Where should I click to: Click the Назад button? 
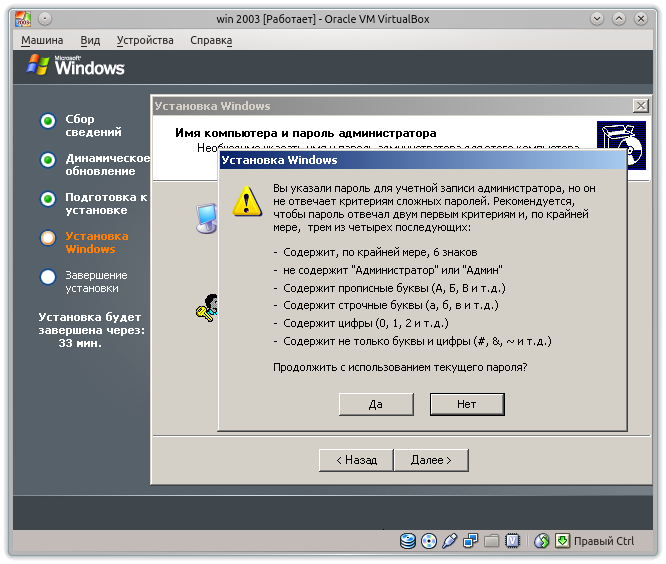pyautogui.click(x=356, y=460)
